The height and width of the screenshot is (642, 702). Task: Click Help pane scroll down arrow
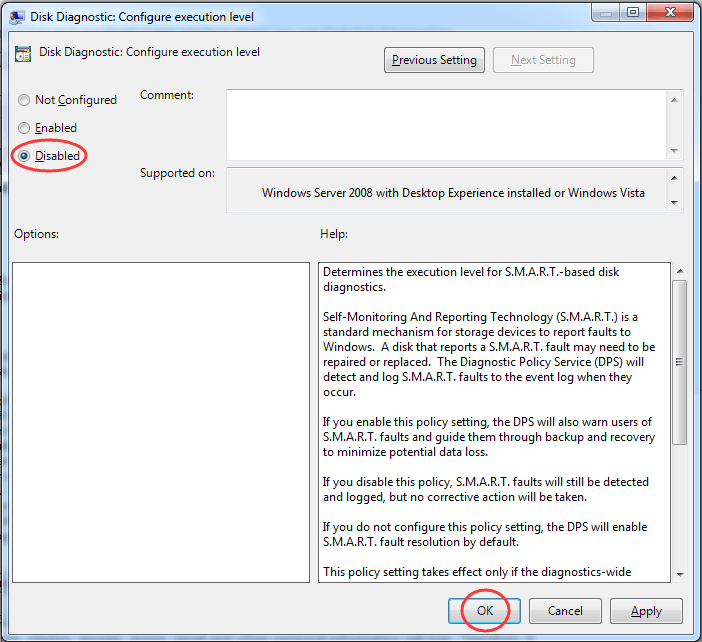coord(680,574)
